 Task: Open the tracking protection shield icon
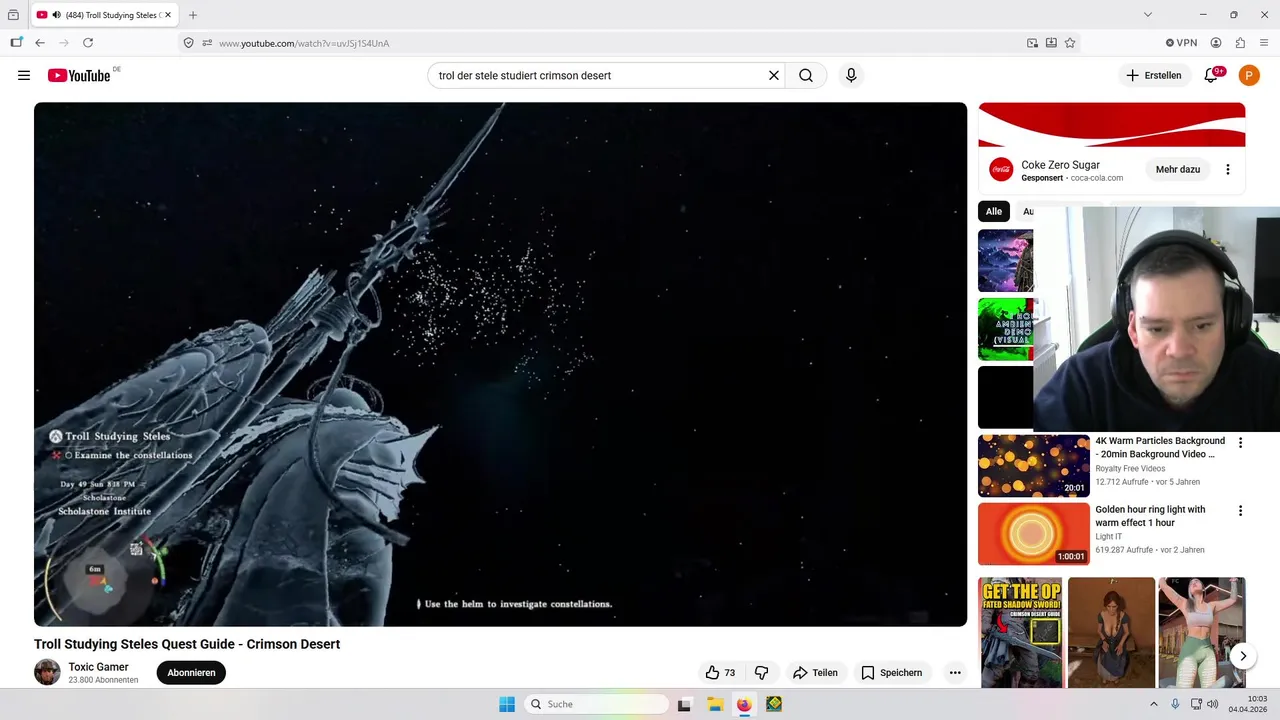tap(188, 43)
